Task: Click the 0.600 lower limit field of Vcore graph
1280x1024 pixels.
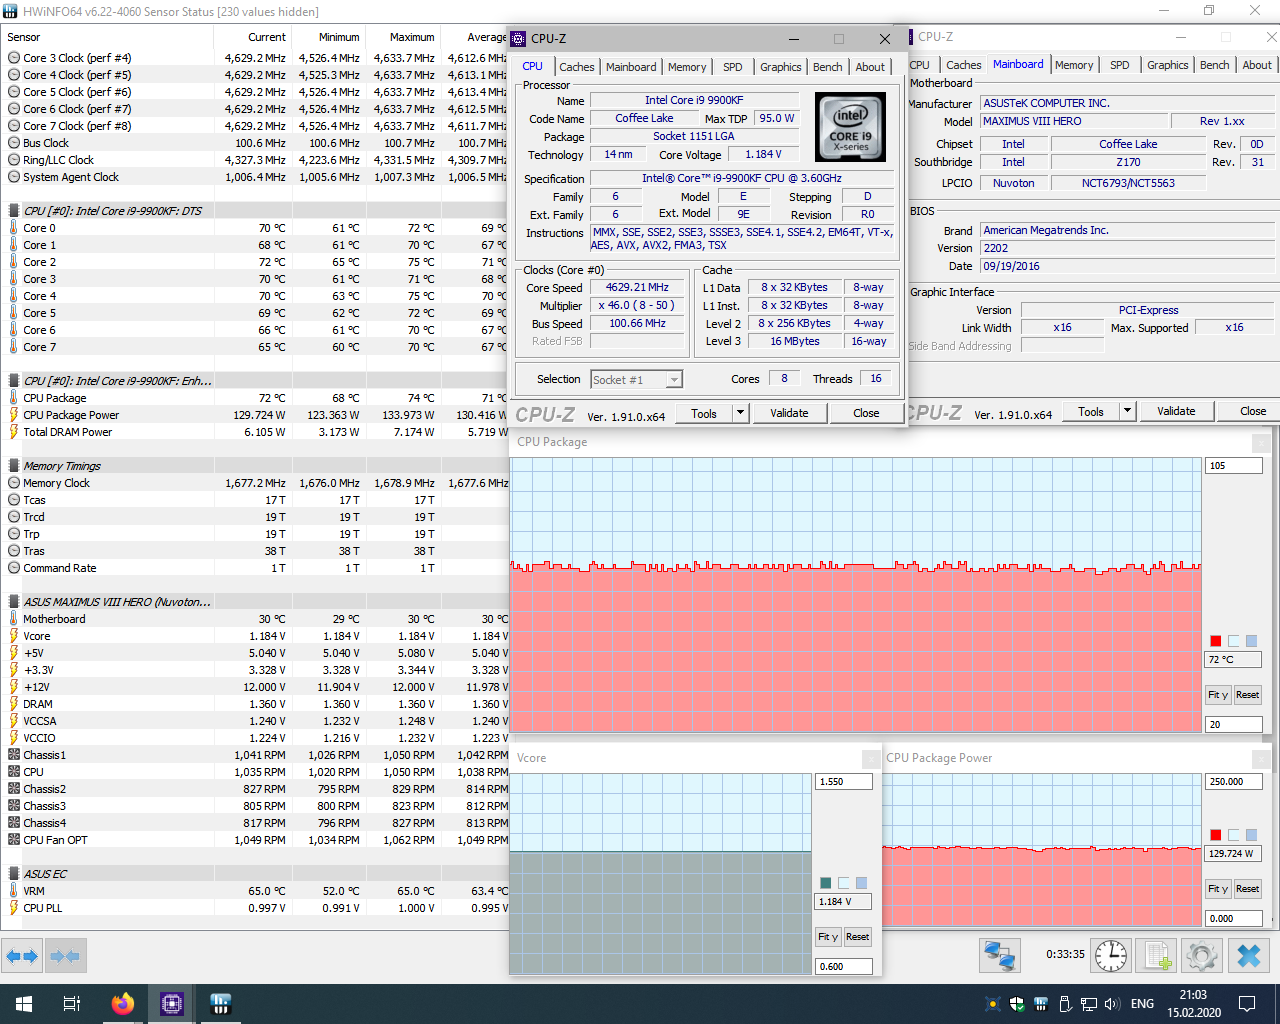Action: click(844, 967)
